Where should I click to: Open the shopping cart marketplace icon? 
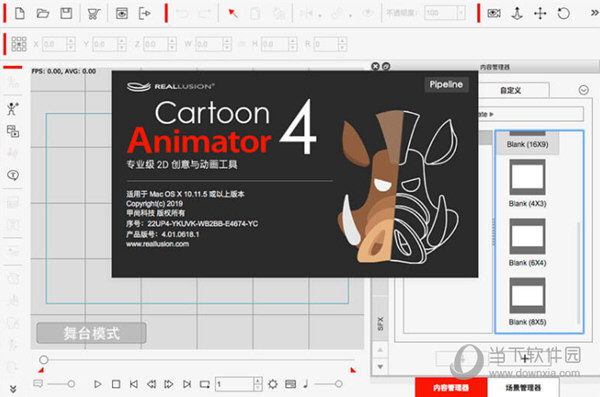click(94, 14)
